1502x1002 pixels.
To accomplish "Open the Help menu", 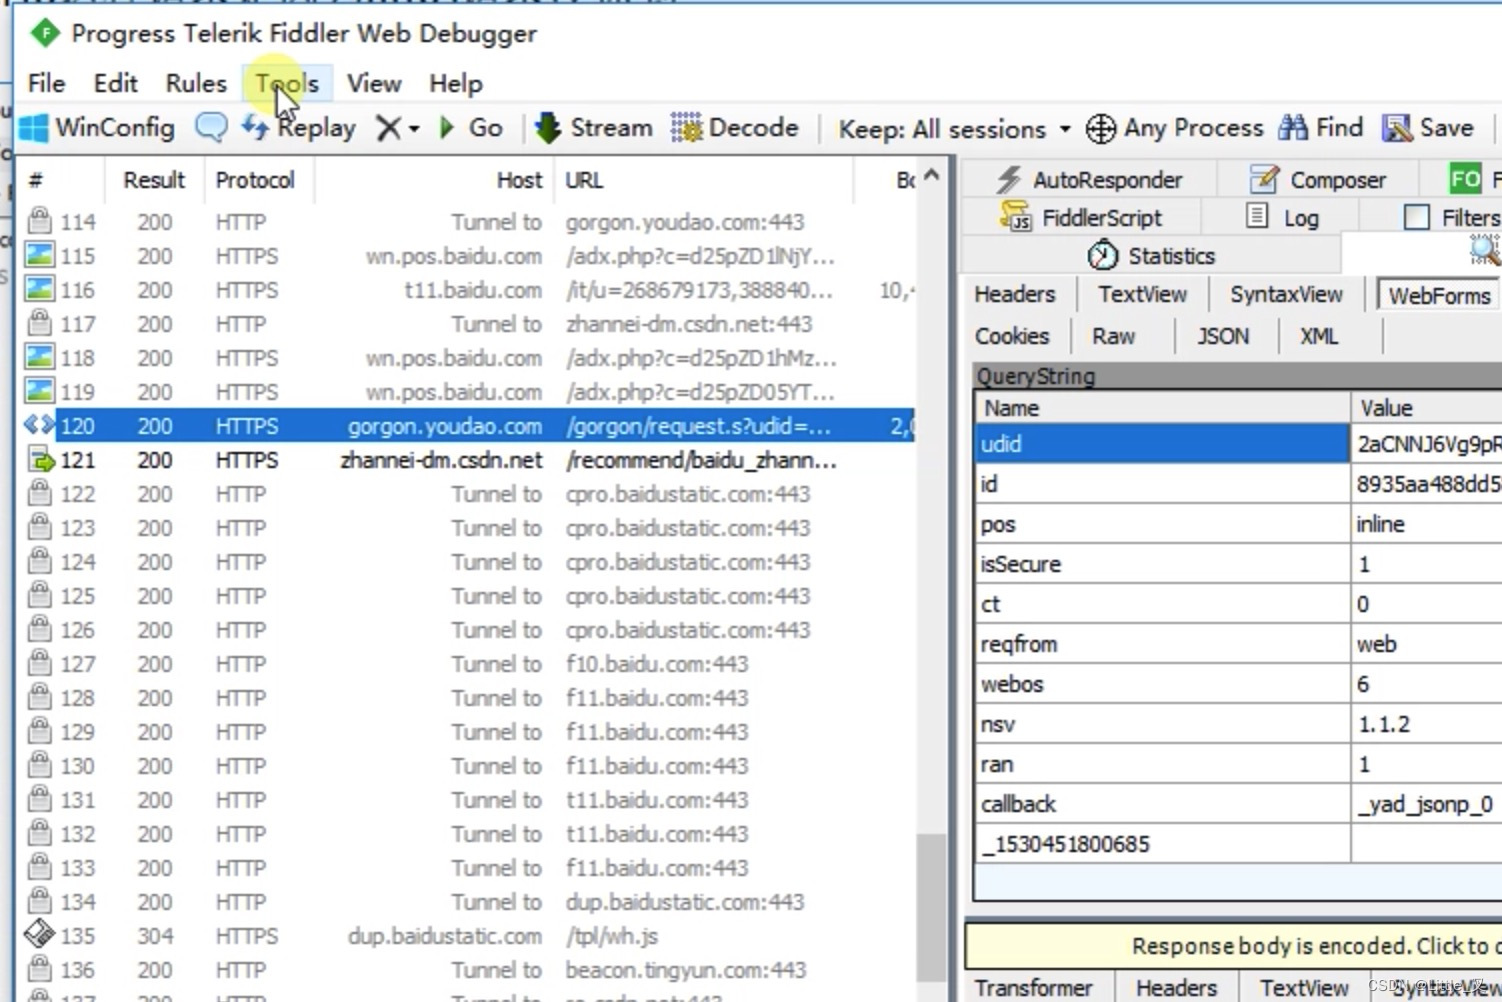I will click(455, 83).
